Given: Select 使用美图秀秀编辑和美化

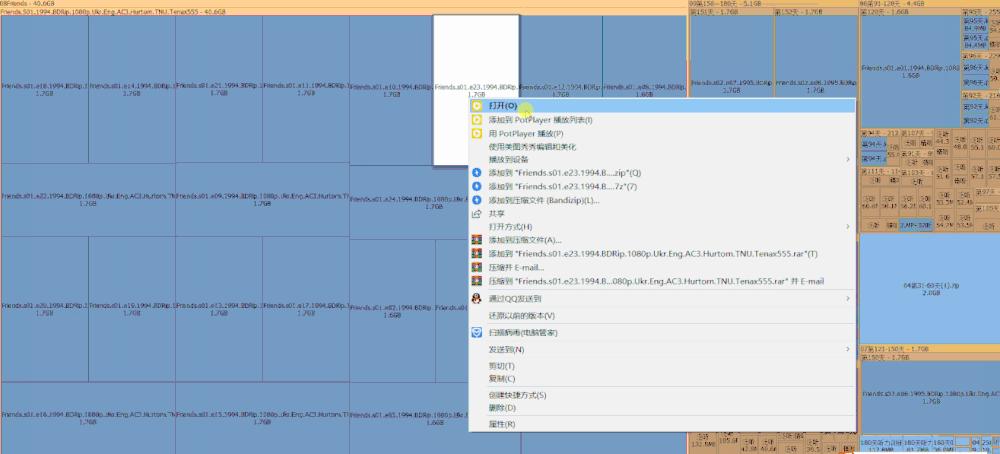Looking at the screenshot, I should pyautogui.click(x=662, y=147).
